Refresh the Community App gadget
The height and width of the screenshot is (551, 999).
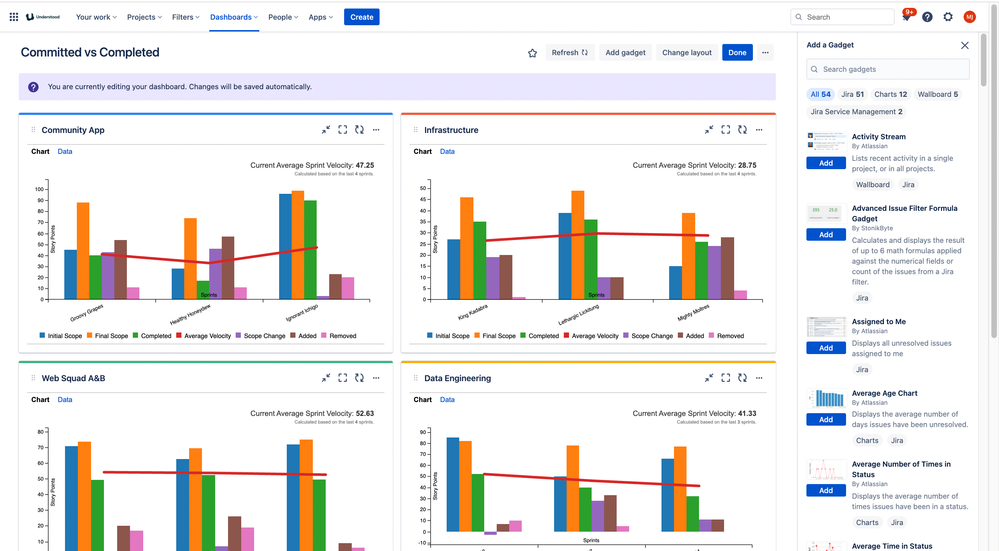pyautogui.click(x=359, y=130)
